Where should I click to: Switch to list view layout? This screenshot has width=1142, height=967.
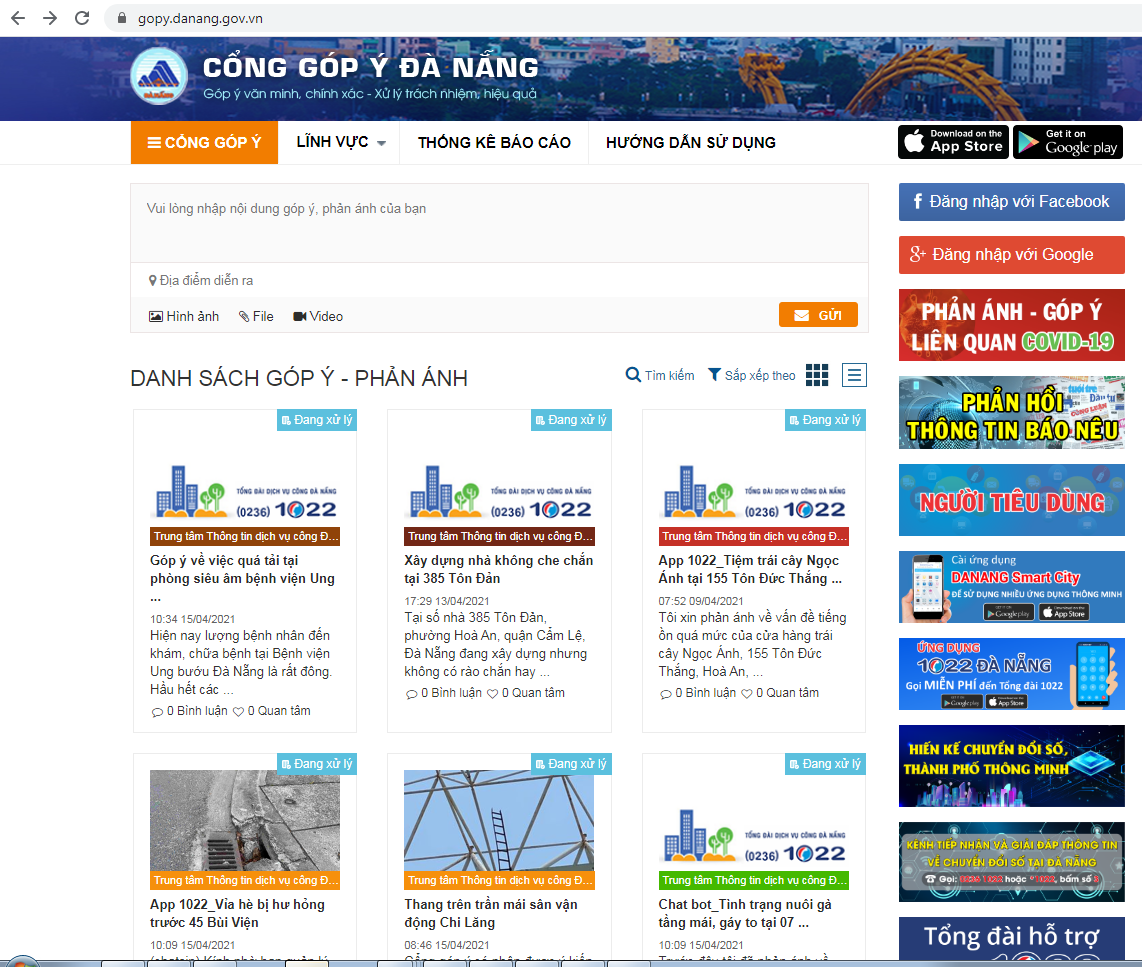pos(854,375)
